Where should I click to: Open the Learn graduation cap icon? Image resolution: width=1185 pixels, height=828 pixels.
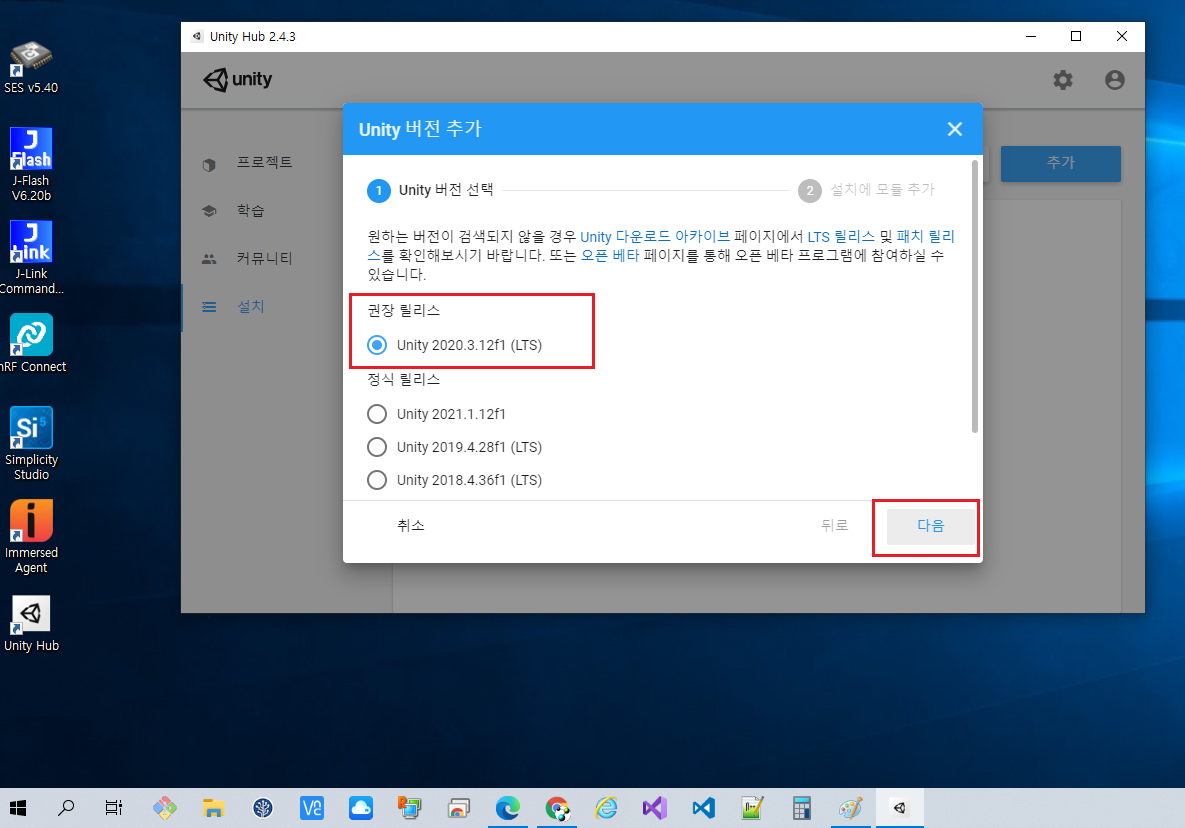coord(209,212)
